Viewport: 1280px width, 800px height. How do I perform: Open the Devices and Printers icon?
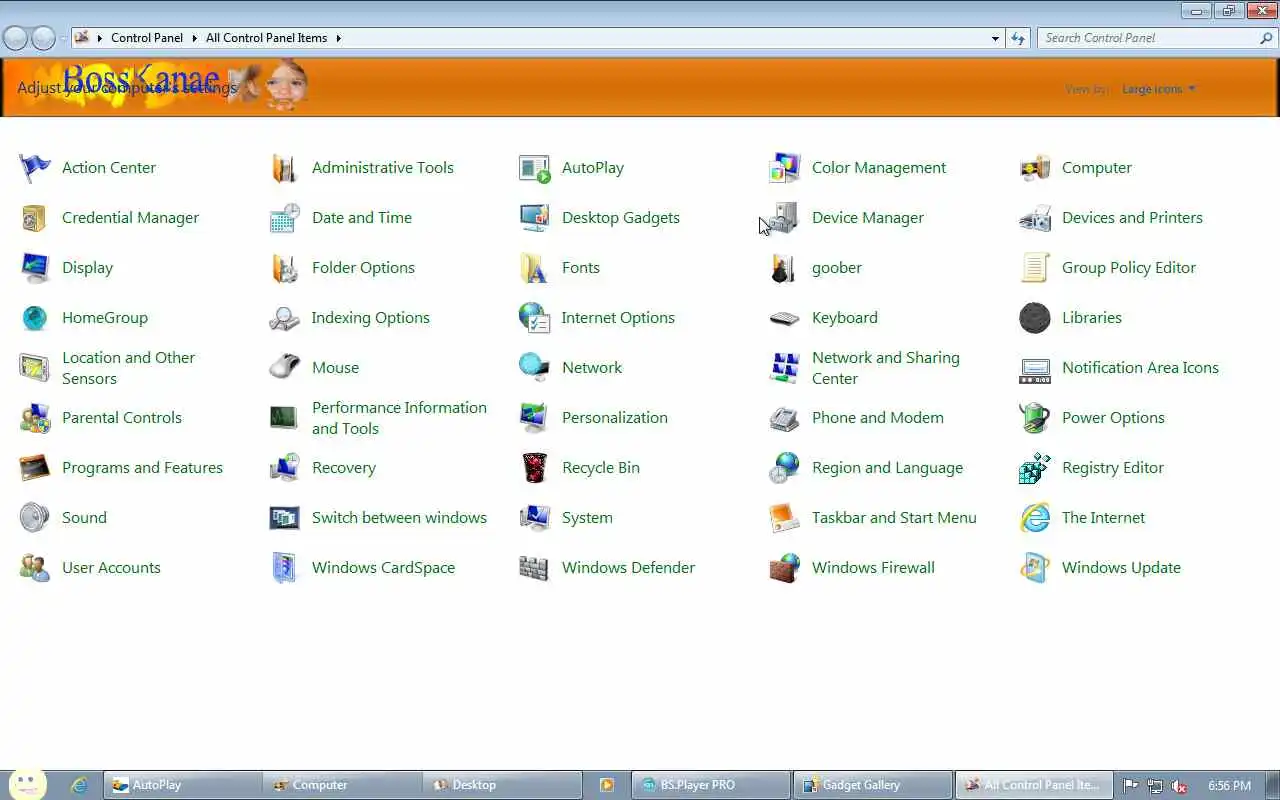pos(1035,218)
